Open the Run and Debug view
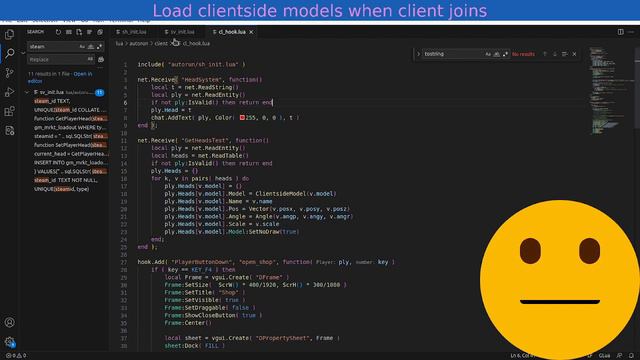This screenshot has height=360, width=640. tap(9, 92)
